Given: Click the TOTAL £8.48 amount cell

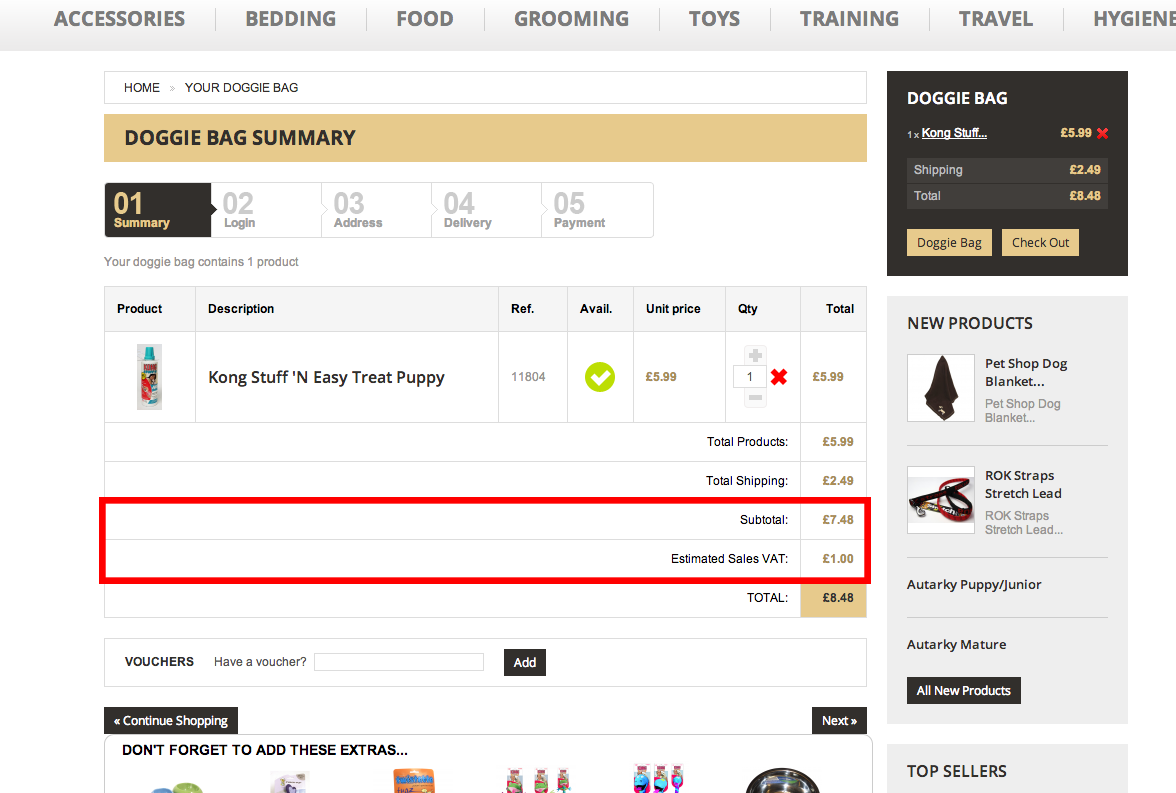Looking at the screenshot, I should (x=833, y=598).
